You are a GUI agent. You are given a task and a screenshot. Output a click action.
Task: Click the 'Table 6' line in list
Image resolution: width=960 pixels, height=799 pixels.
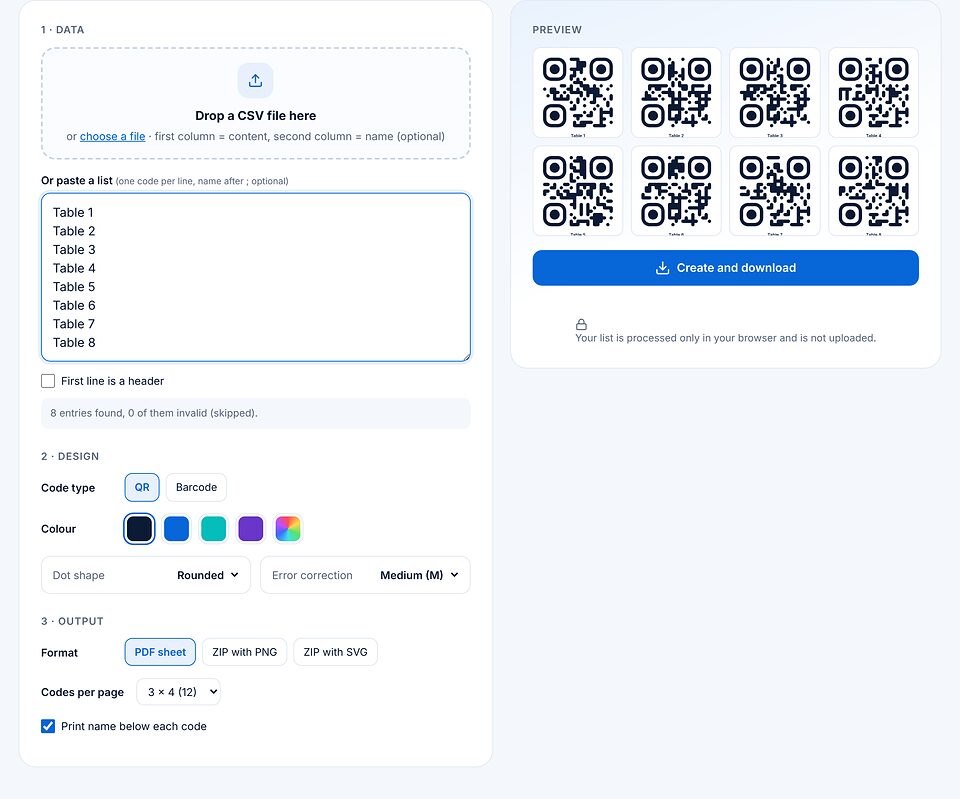click(x=74, y=306)
